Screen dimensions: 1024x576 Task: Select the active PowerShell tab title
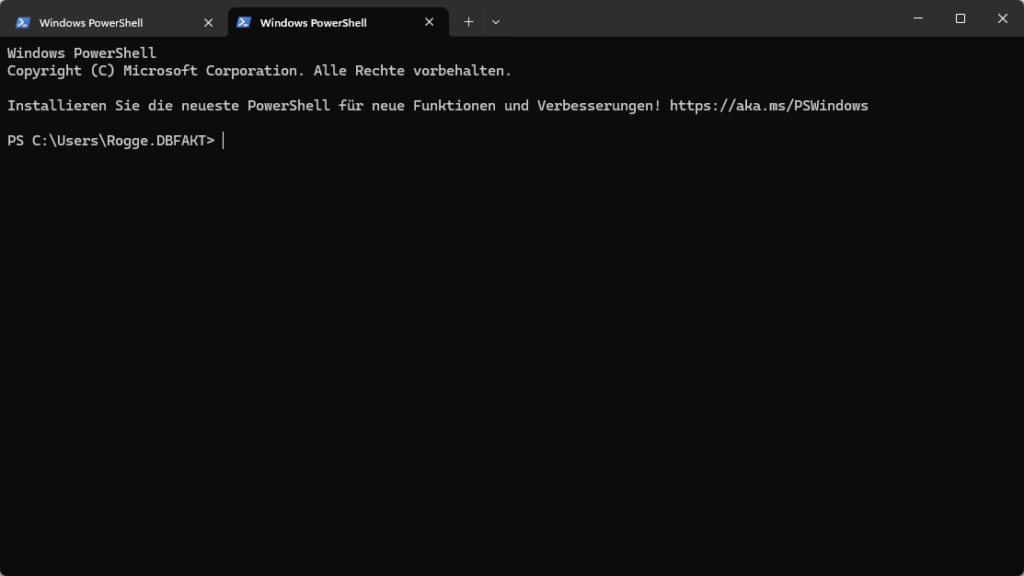tap(313, 22)
